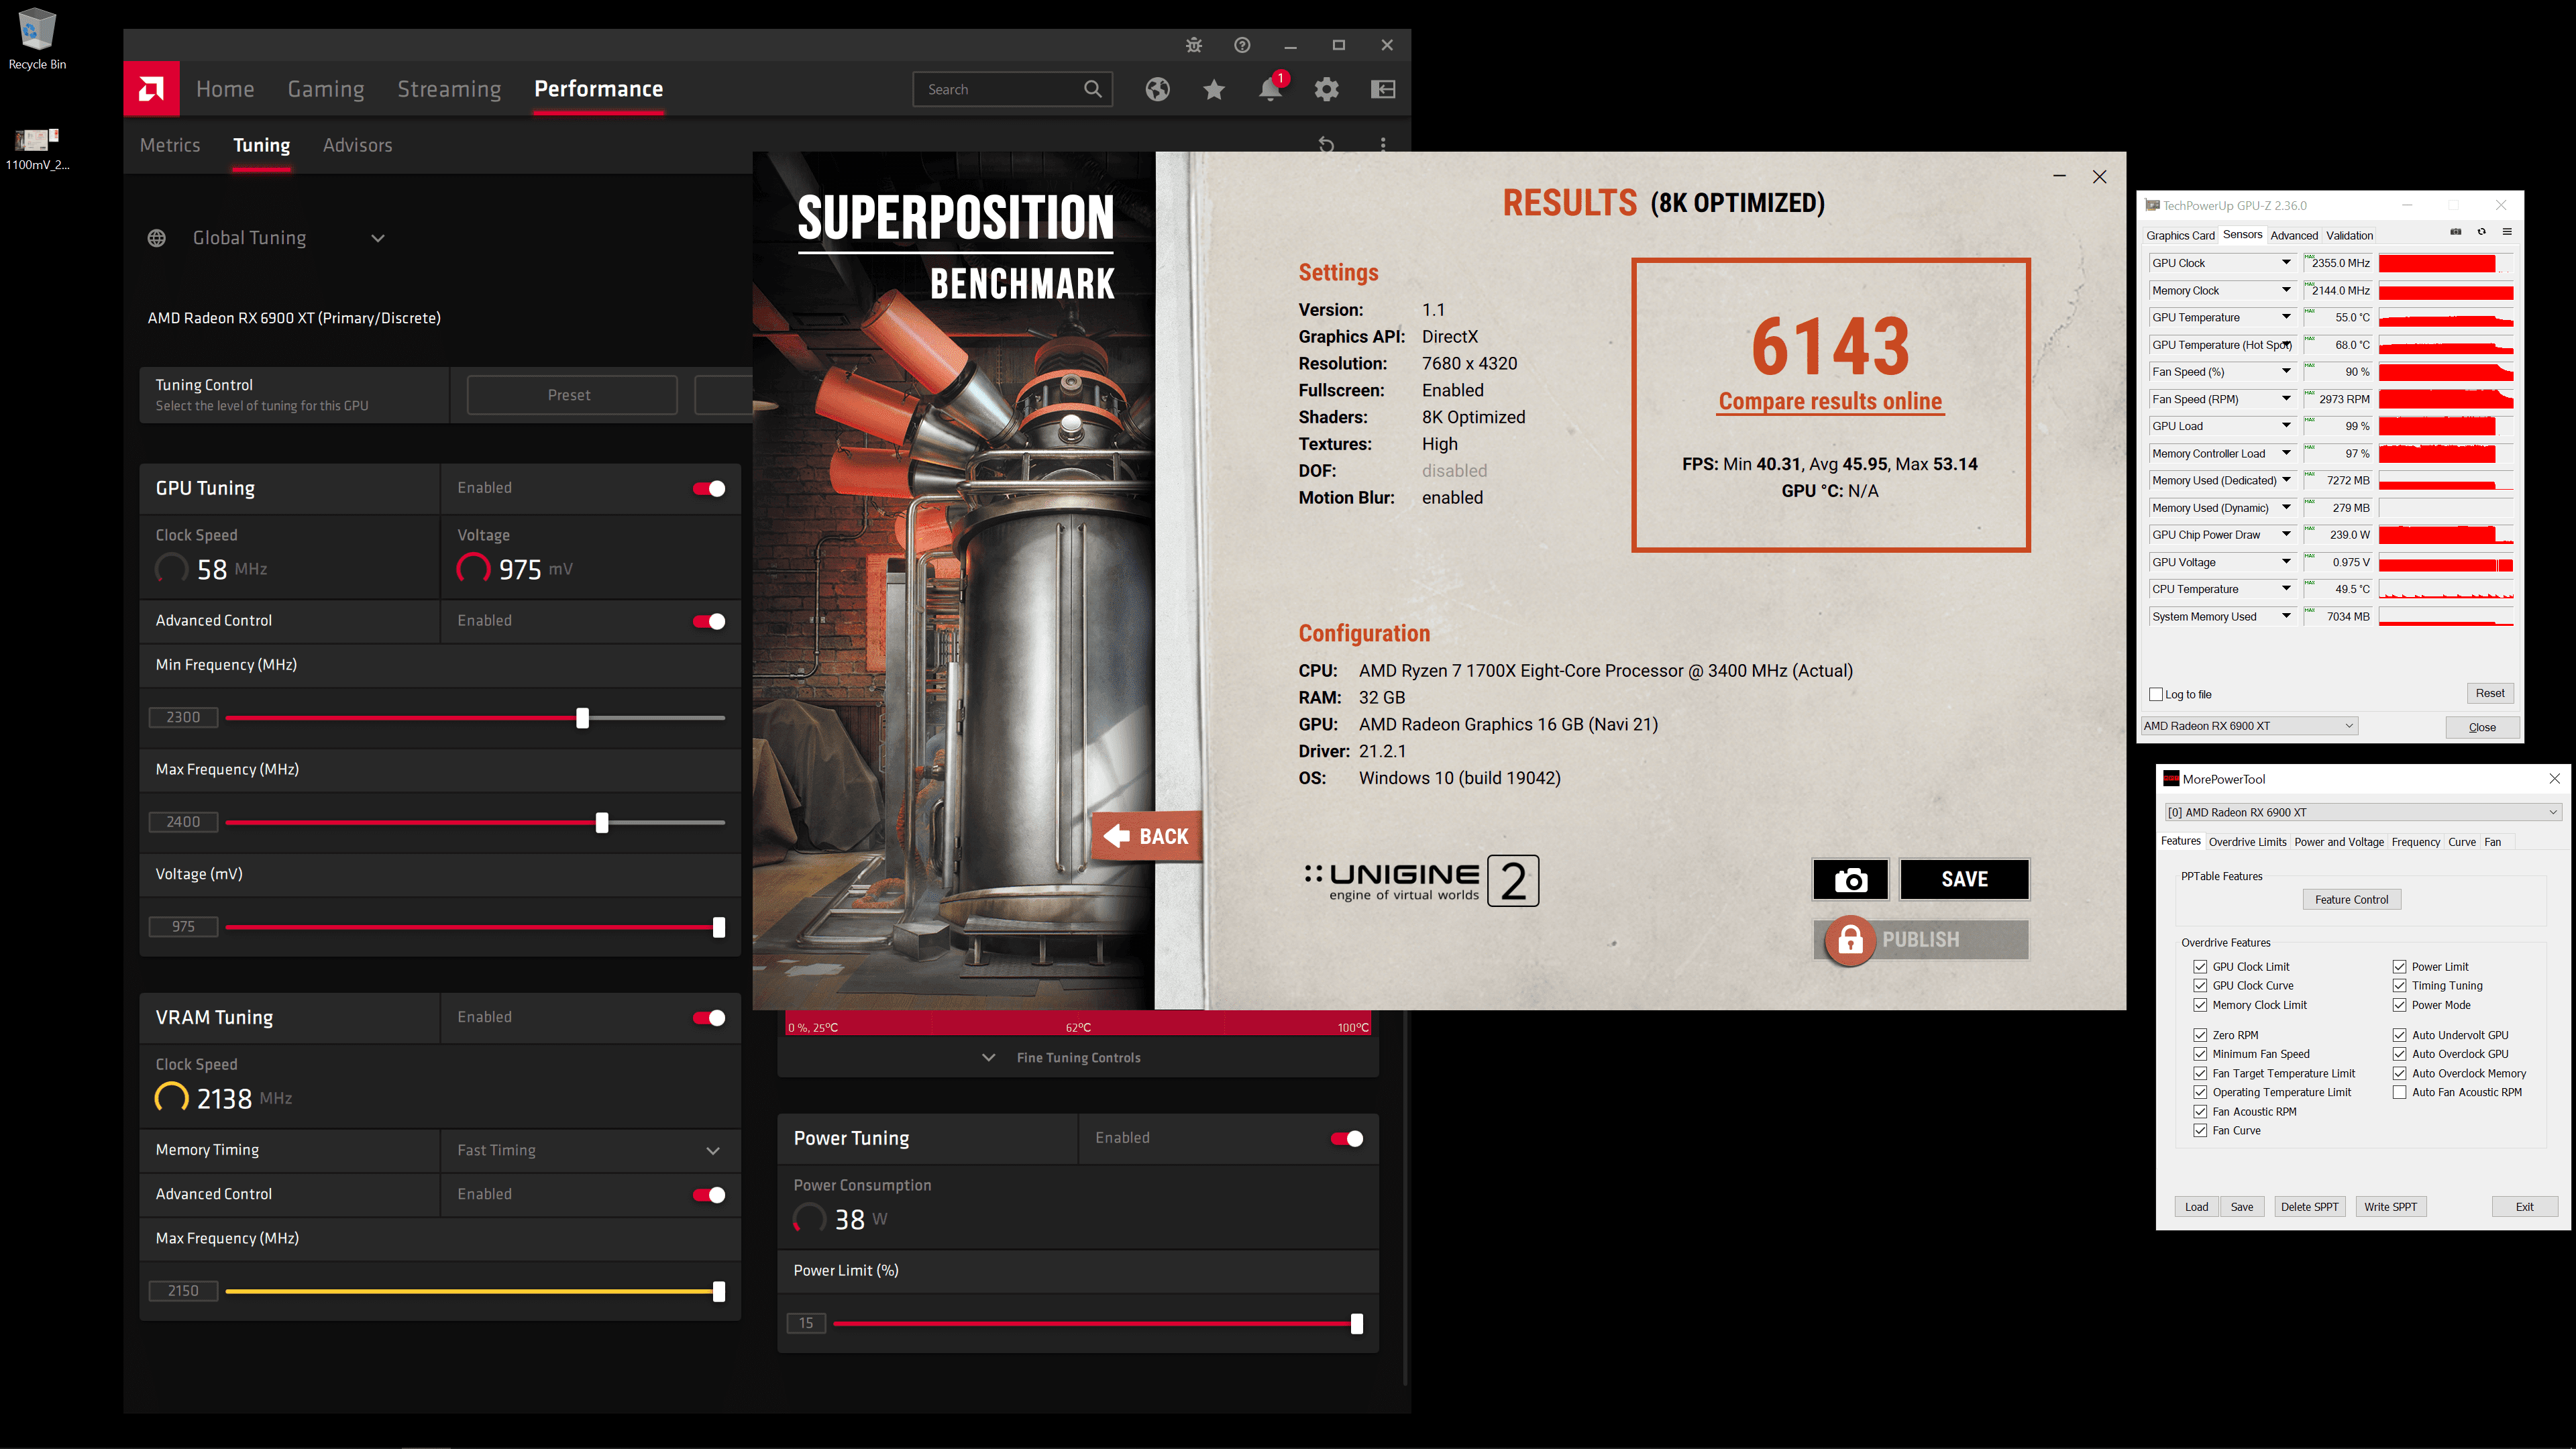
Task: Click the GPU-Z refresh icon
Action: 2482,232
